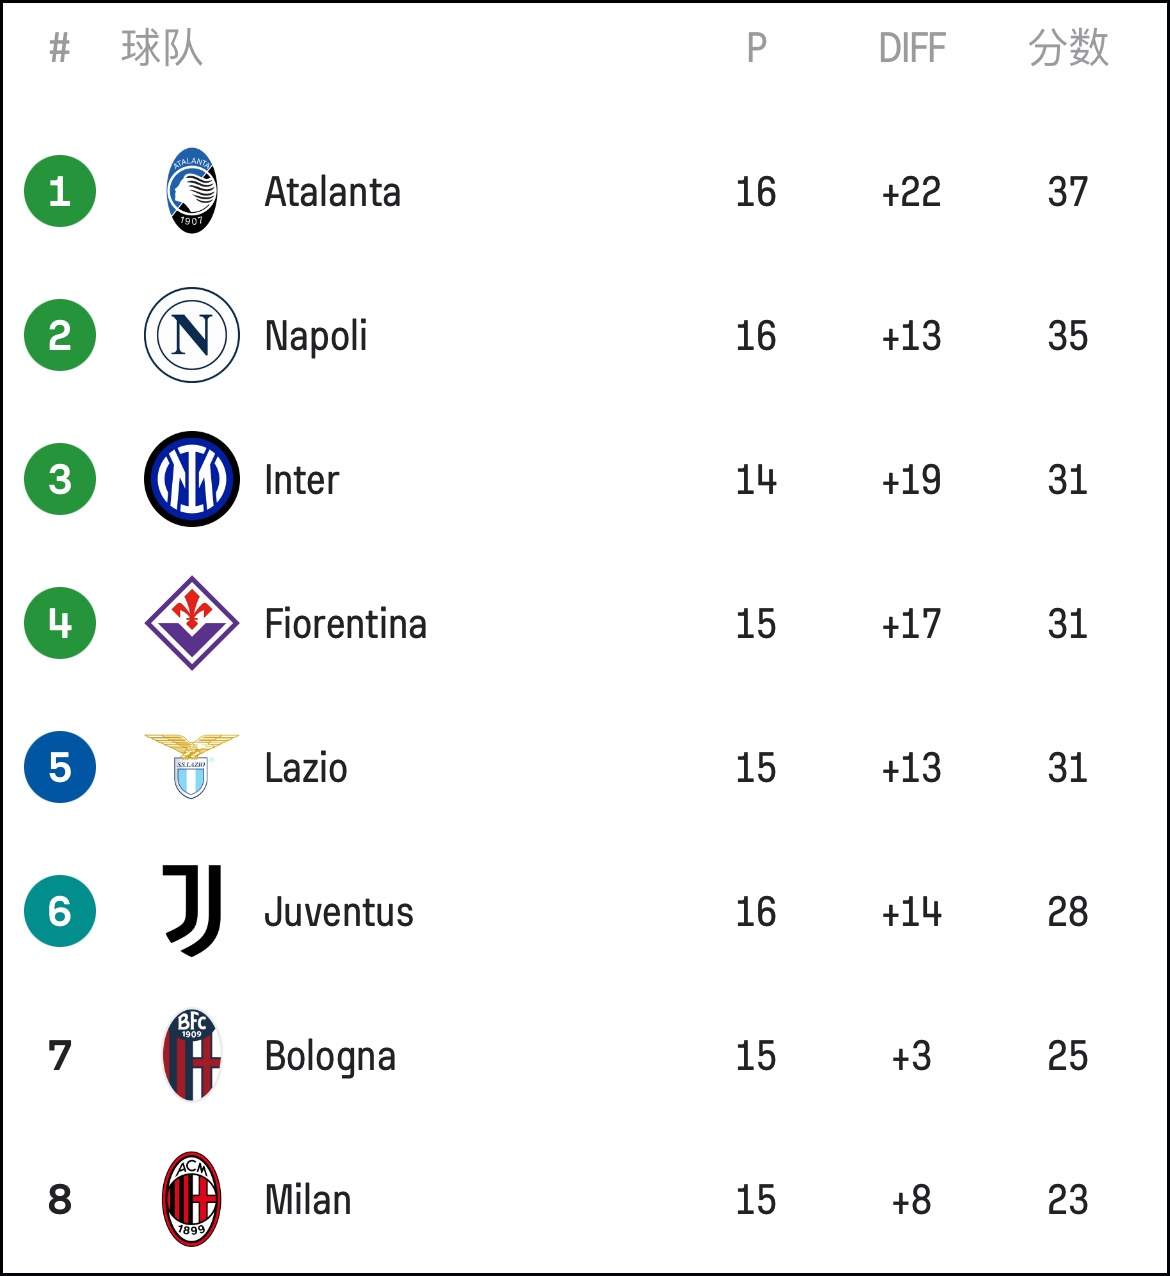Click the Atalanta club crest

[x=191, y=191]
